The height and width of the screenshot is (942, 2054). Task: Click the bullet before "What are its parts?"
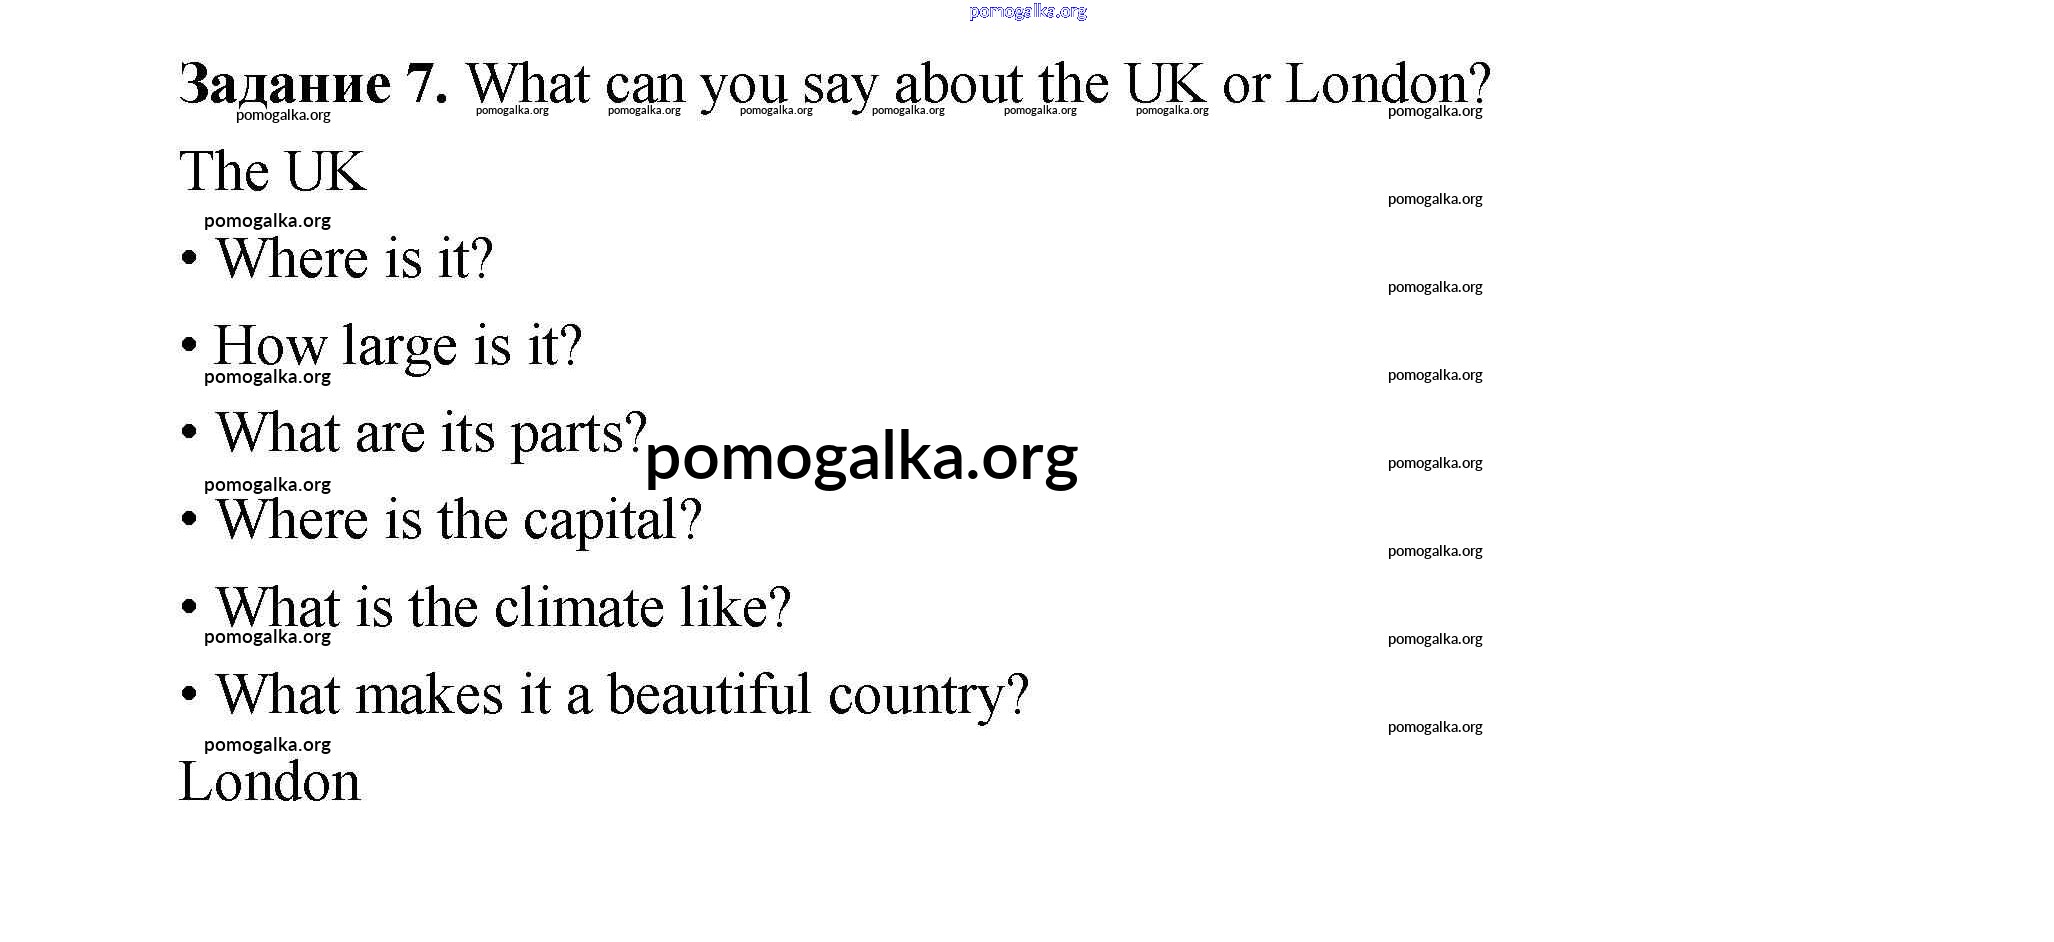click(189, 433)
